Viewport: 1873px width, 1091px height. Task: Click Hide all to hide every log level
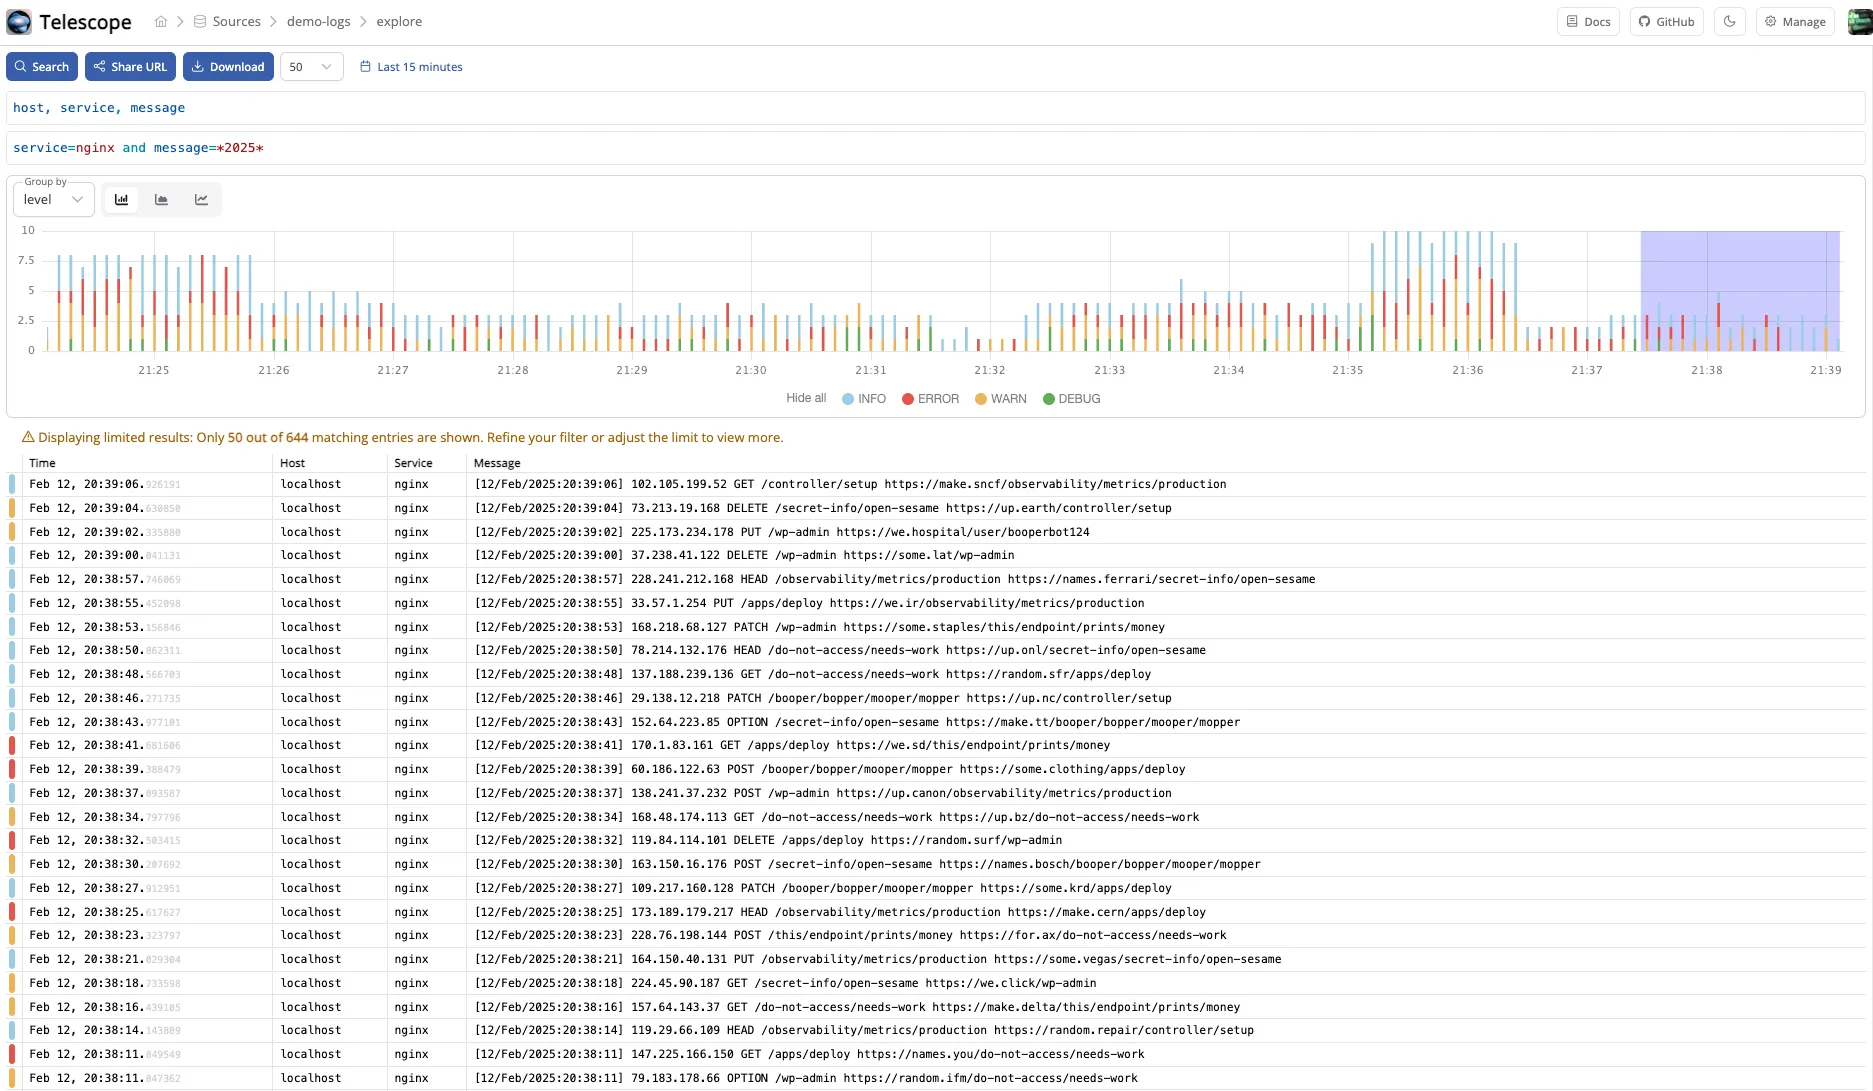[x=805, y=398]
